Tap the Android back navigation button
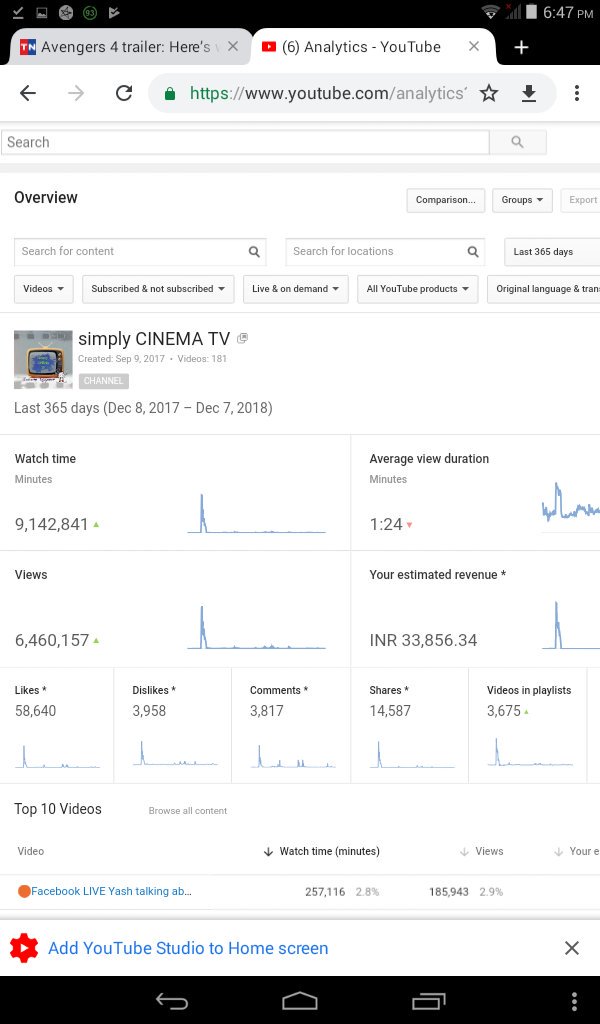The height and width of the screenshot is (1024, 600). click(172, 1001)
